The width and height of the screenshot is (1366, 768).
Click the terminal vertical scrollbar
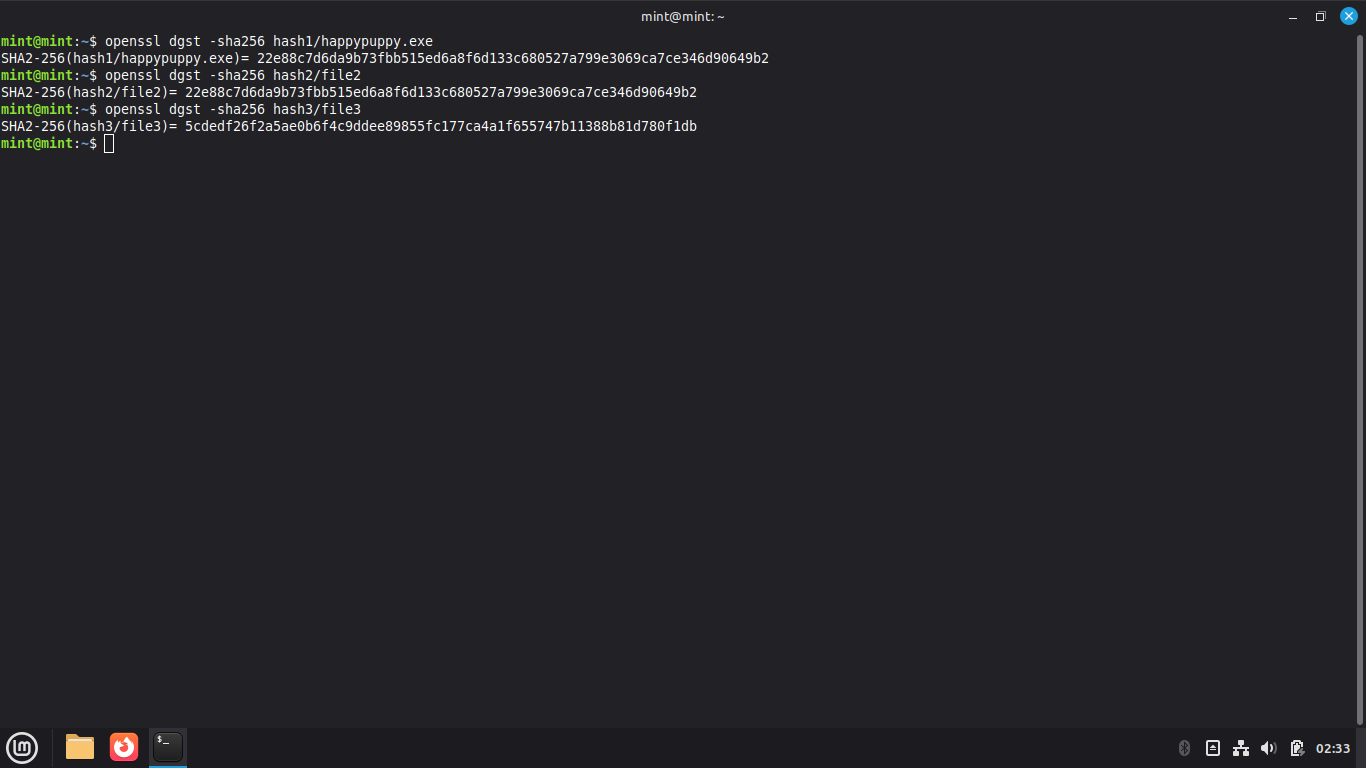tap(1360, 380)
